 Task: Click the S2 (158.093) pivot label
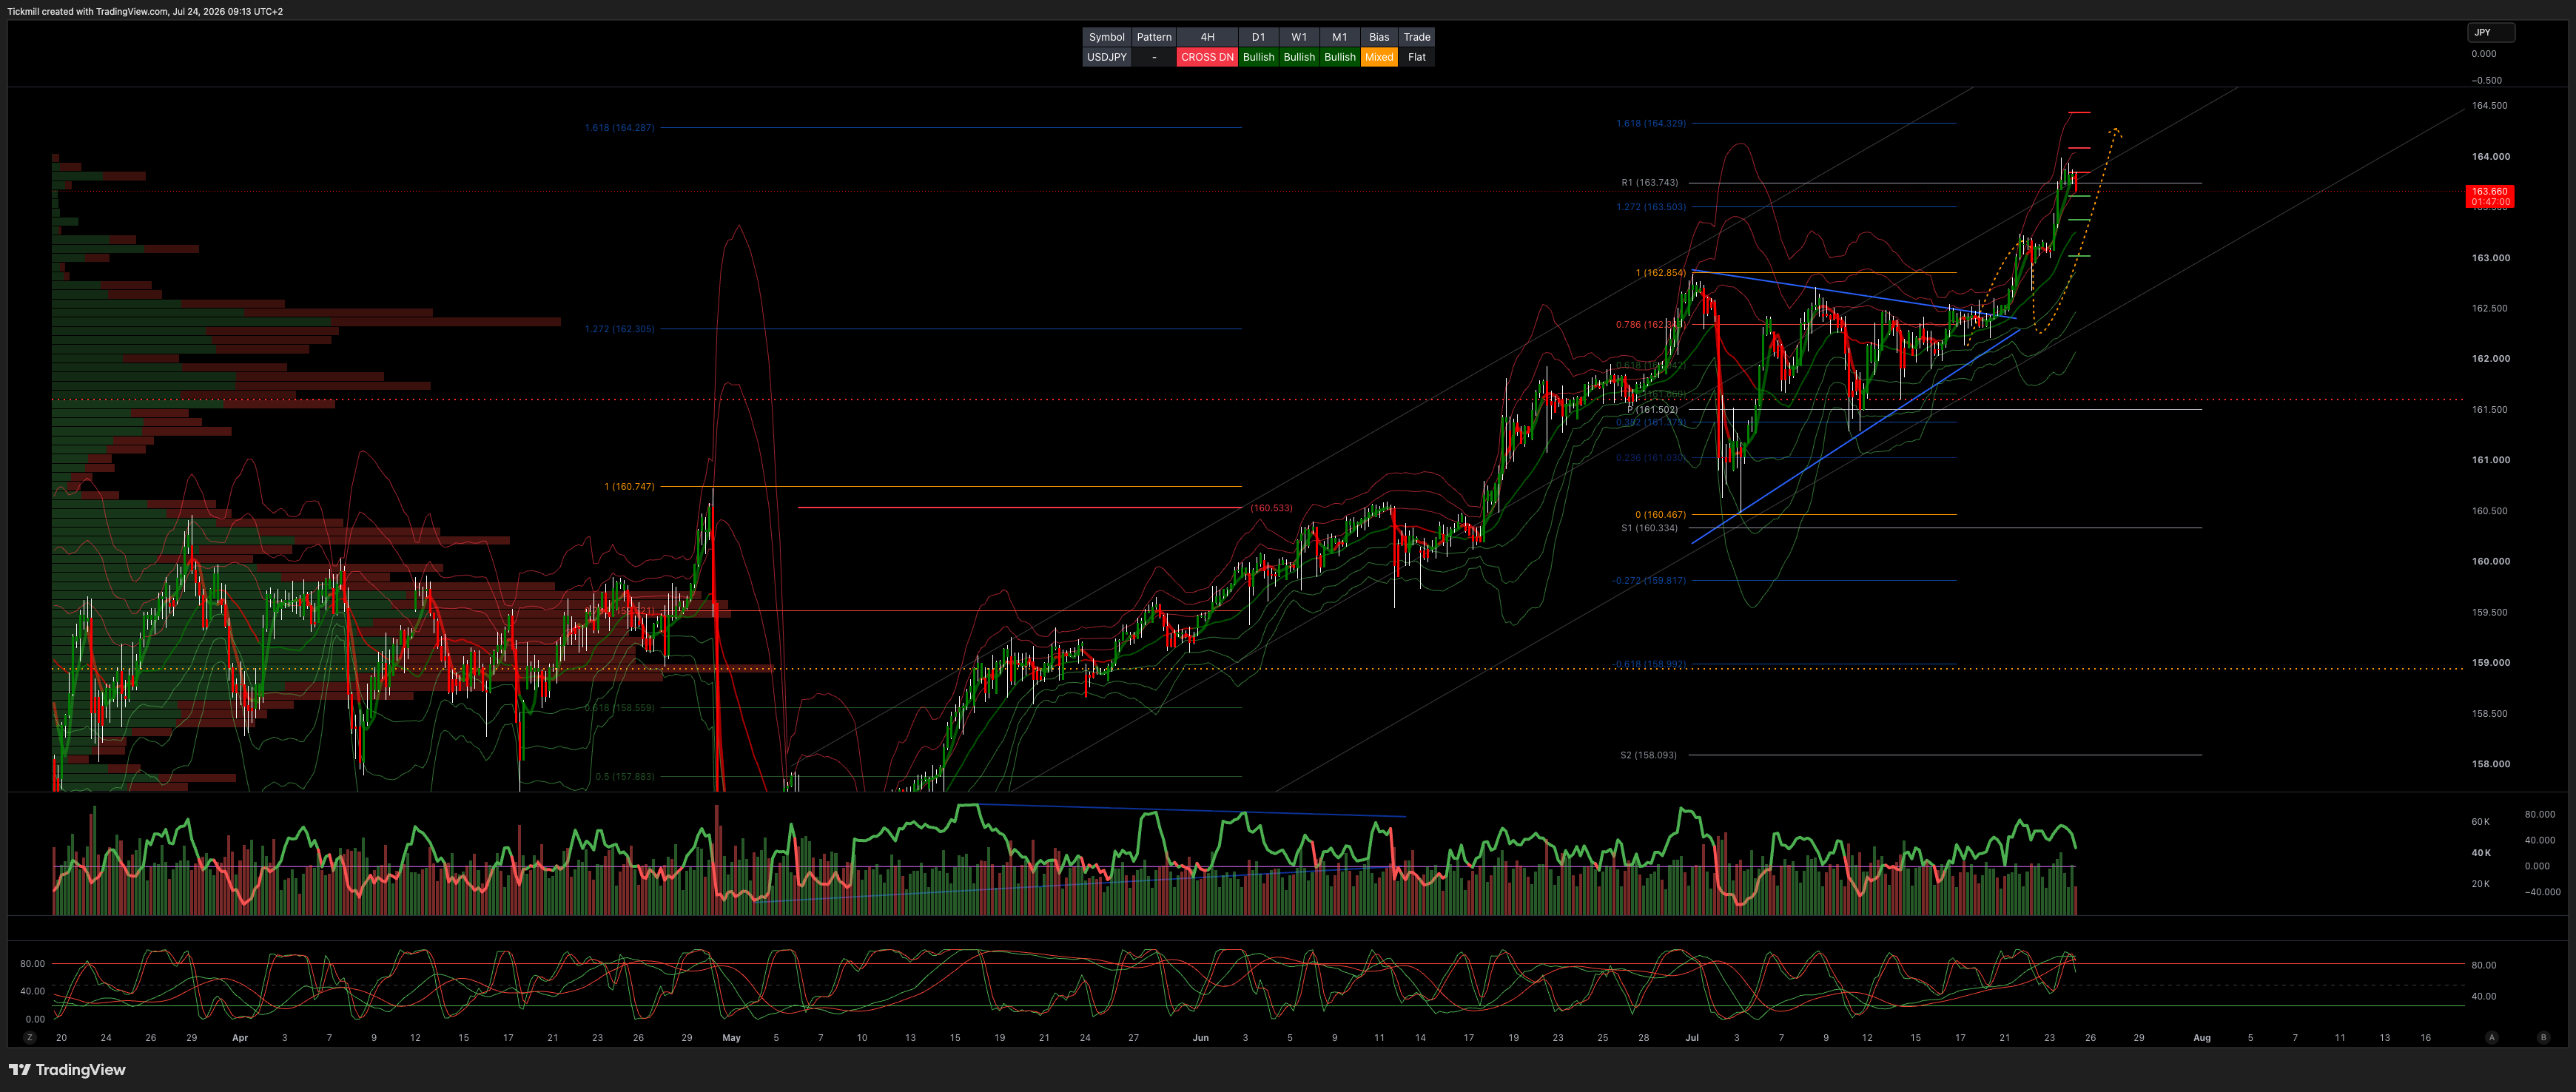pos(1648,754)
